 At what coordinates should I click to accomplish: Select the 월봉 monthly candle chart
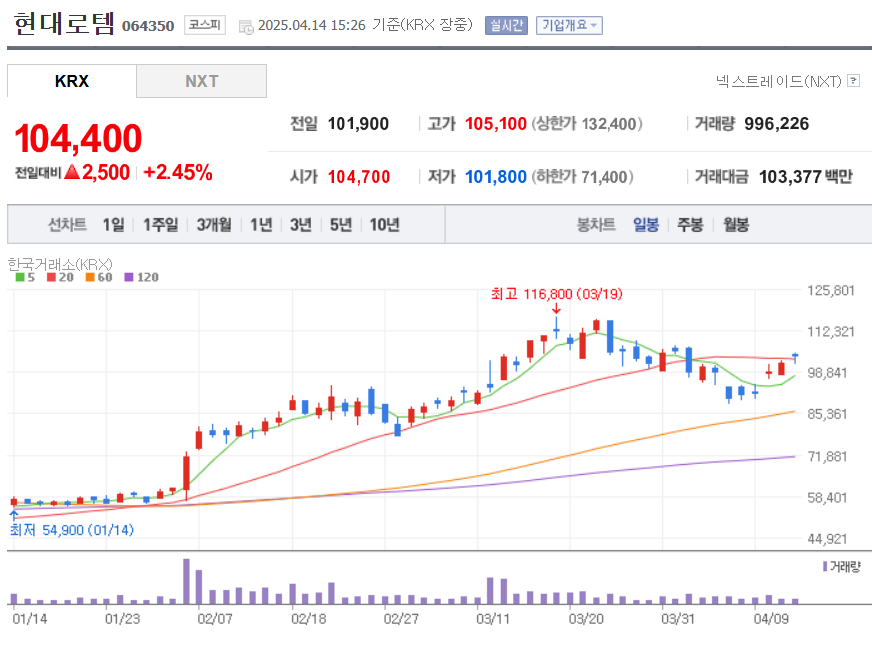736,225
